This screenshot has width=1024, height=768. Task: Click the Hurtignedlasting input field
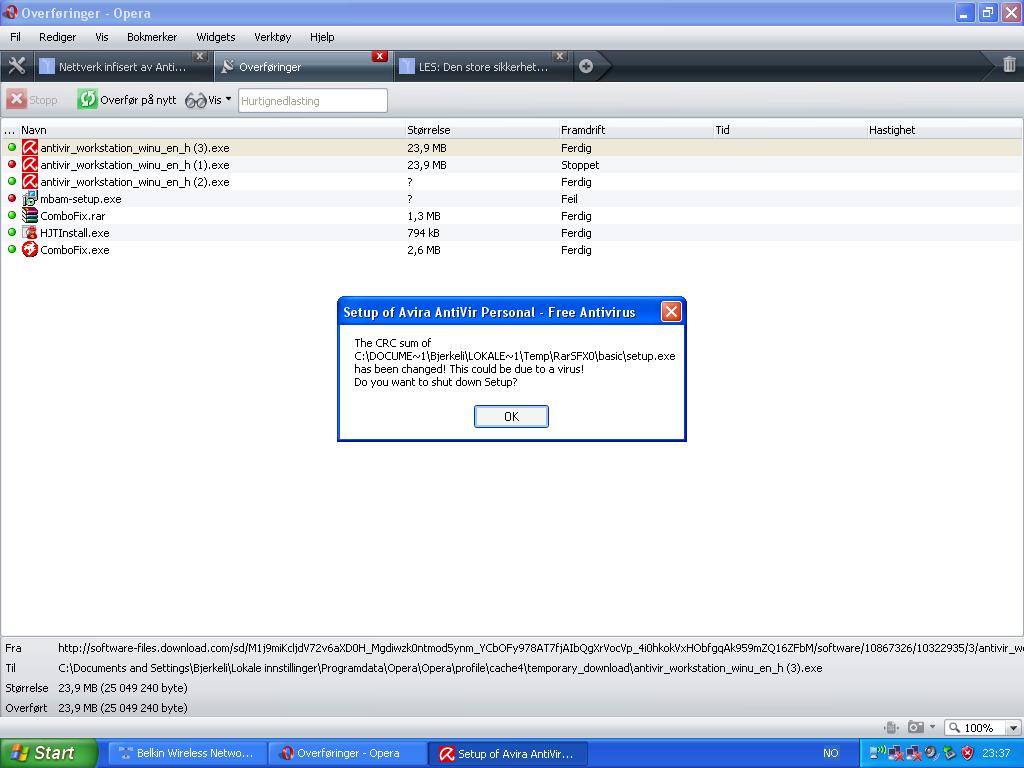pyautogui.click(x=313, y=101)
